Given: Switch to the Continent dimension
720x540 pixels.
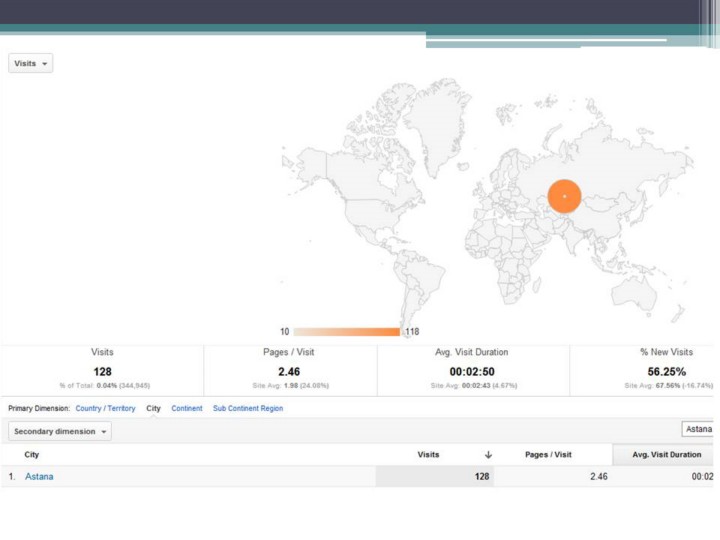Looking at the screenshot, I should [187, 408].
